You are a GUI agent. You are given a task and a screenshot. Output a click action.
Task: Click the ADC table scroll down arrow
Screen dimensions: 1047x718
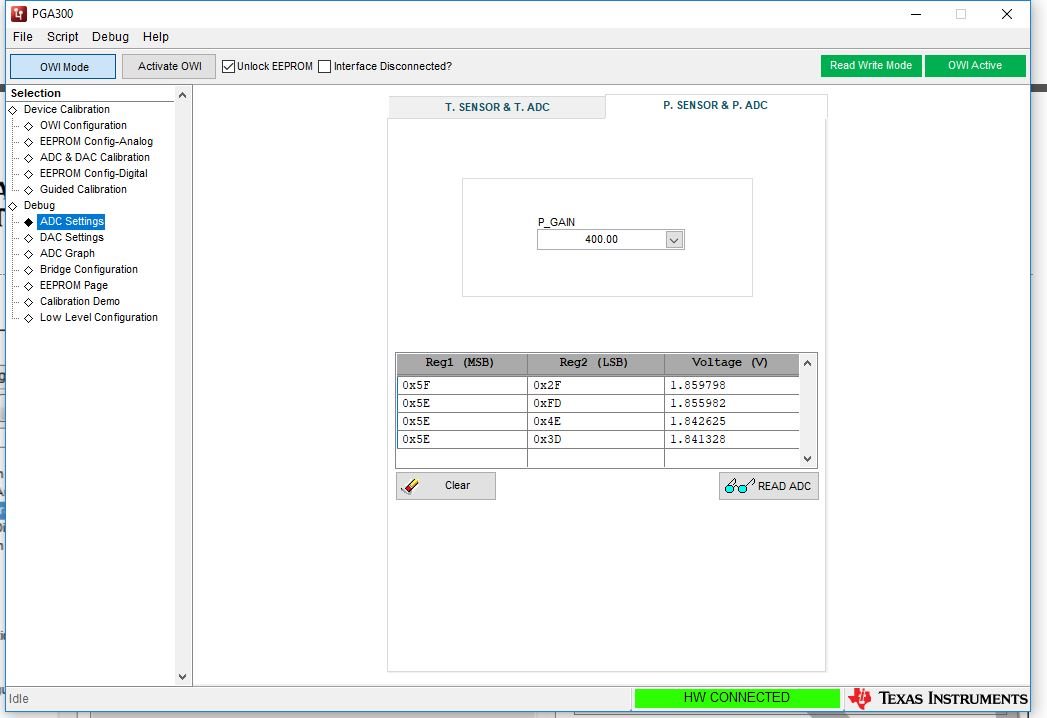(x=807, y=458)
